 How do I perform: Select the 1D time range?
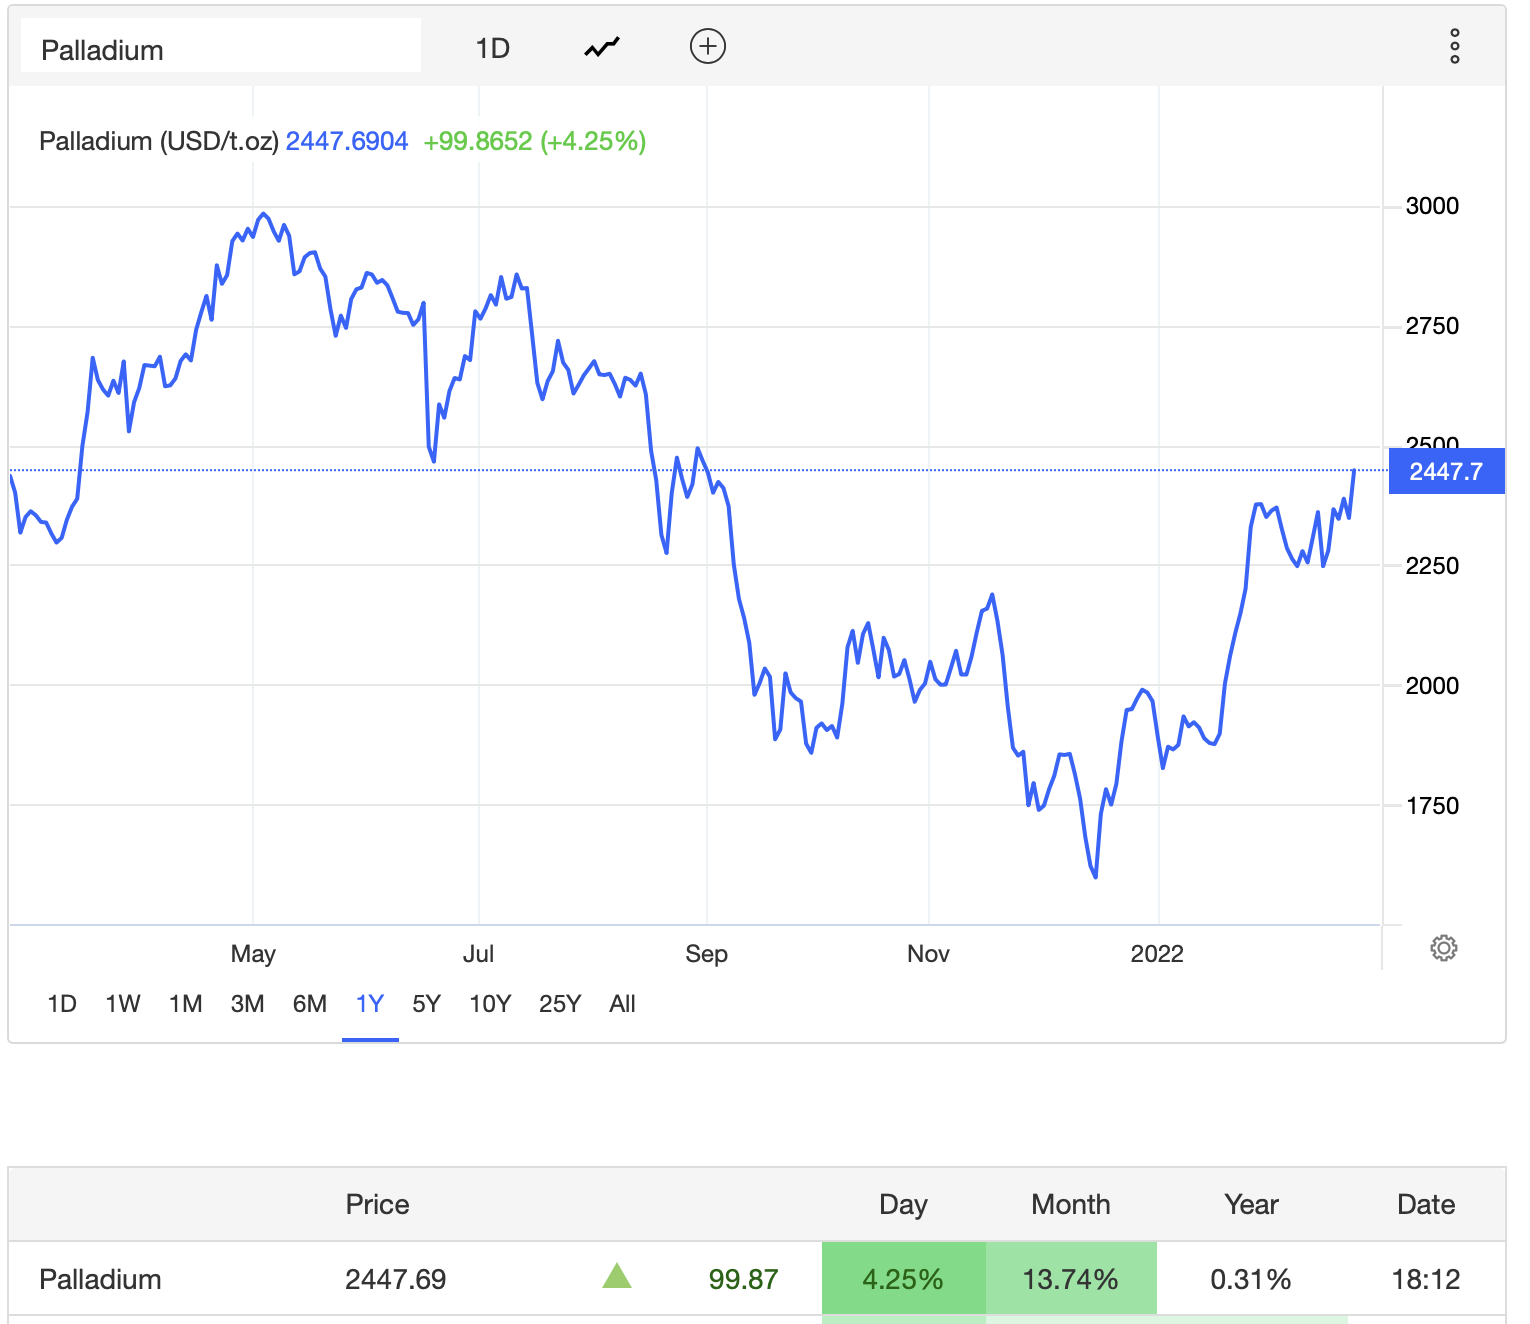pyautogui.click(x=62, y=1003)
